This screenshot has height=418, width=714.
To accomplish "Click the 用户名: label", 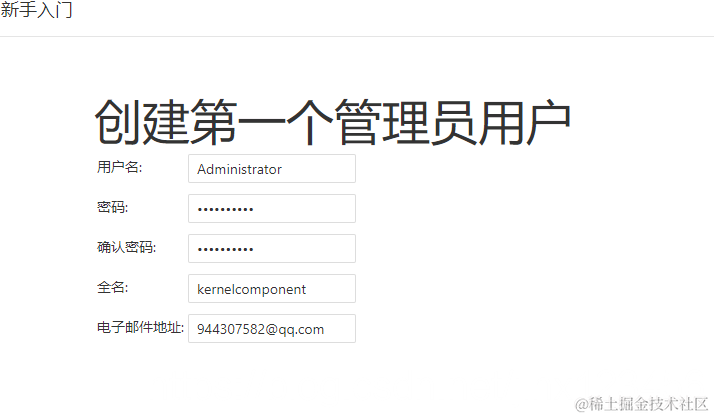I will tap(119, 167).
